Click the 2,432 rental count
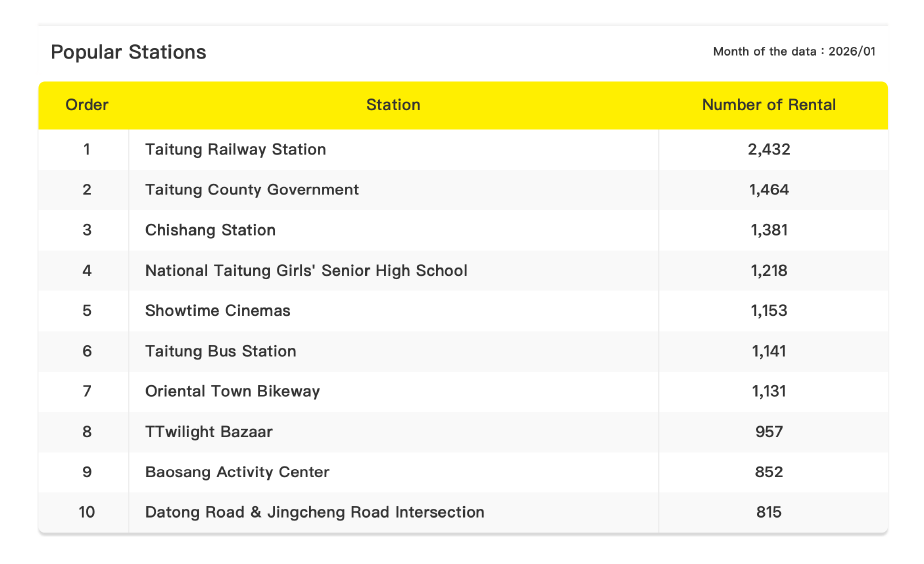This screenshot has height=564, width=924. tap(768, 150)
